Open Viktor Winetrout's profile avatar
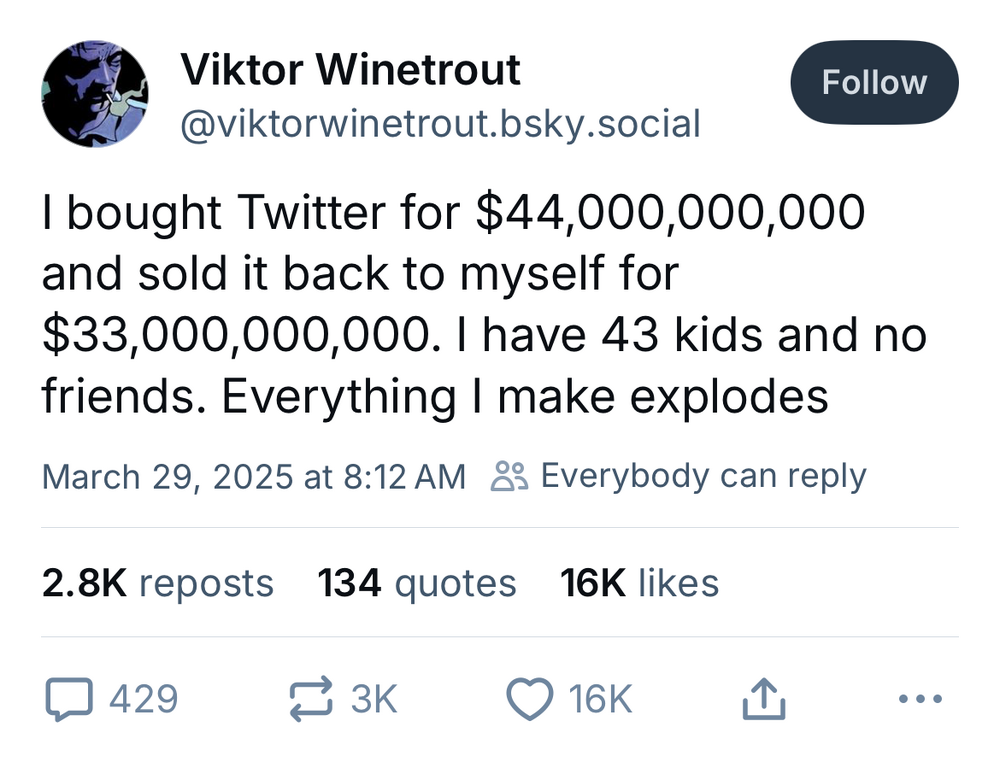The height and width of the screenshot is (762, 1000). (x=95, y=94)
